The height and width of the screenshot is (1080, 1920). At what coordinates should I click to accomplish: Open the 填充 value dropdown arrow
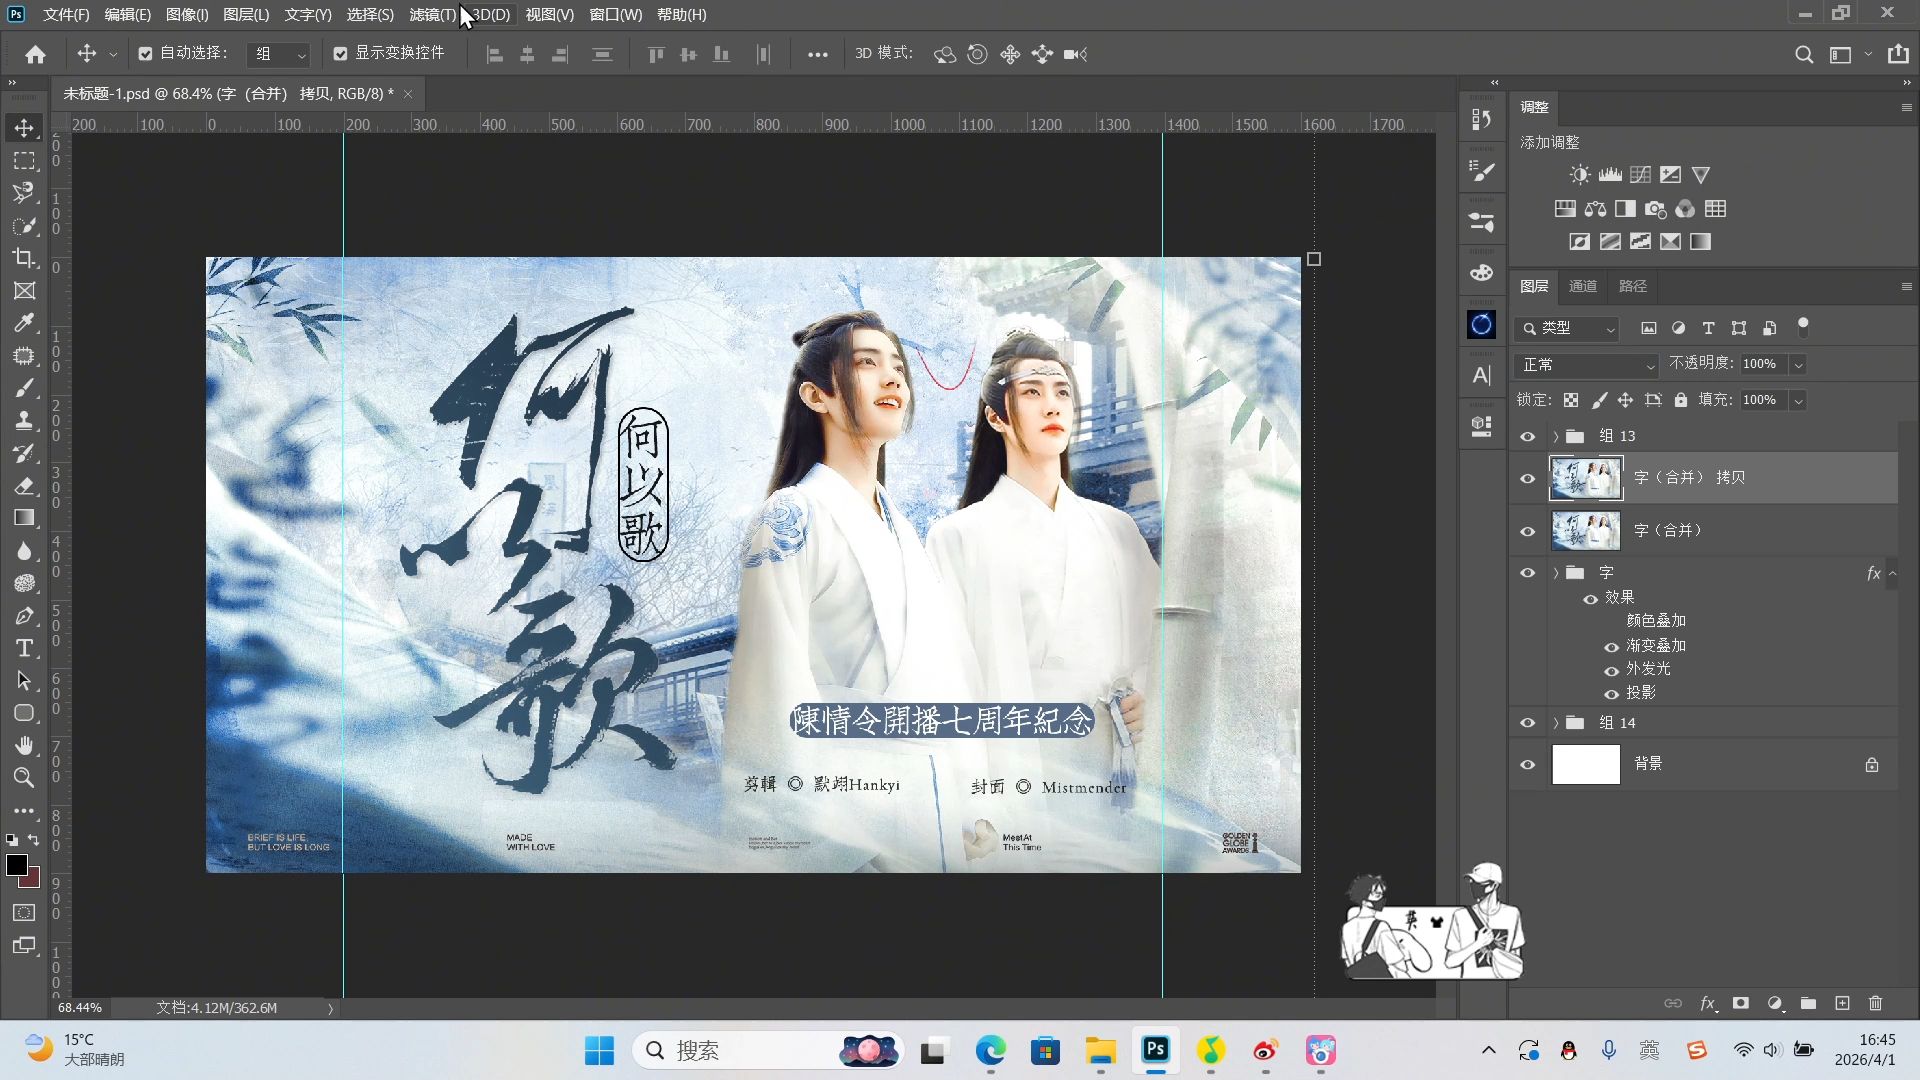click(1798, 401)
